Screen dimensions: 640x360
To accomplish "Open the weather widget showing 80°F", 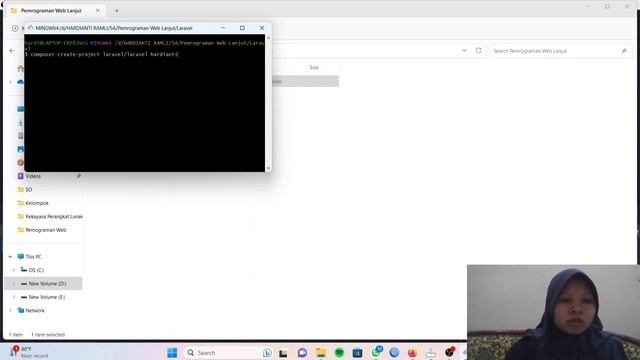I will [x=29, y=352].
